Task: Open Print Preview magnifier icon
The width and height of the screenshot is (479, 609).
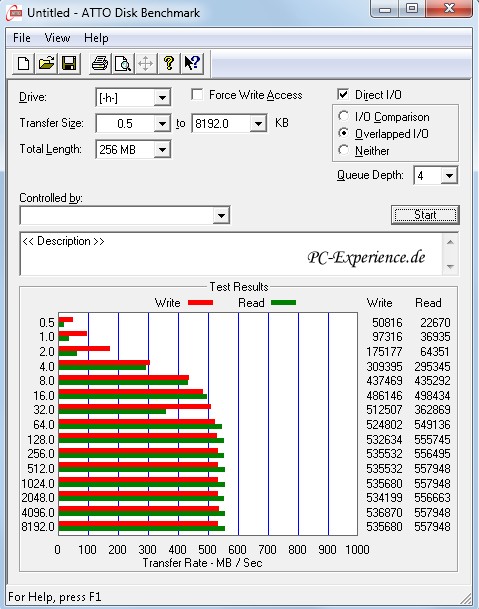Action: (122, 63)
